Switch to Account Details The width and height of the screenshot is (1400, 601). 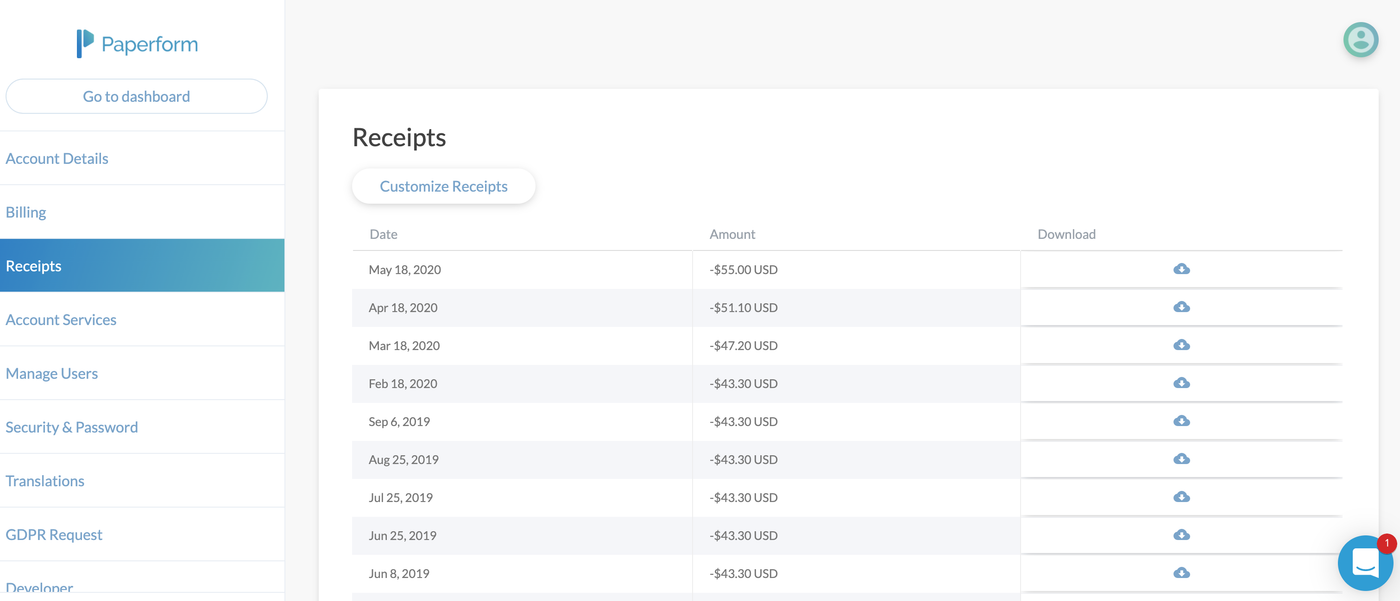point(57,158)
